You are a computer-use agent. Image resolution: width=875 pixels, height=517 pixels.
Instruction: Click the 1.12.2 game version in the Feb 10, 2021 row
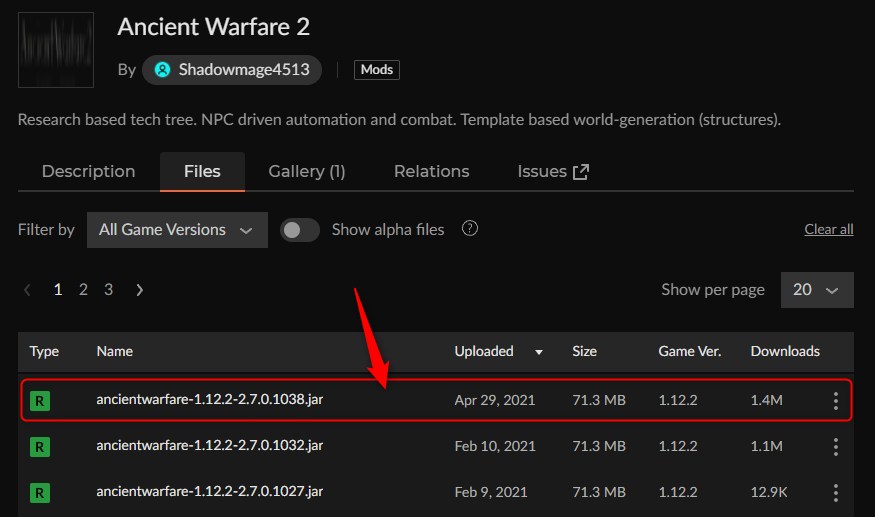coord(677,446)
